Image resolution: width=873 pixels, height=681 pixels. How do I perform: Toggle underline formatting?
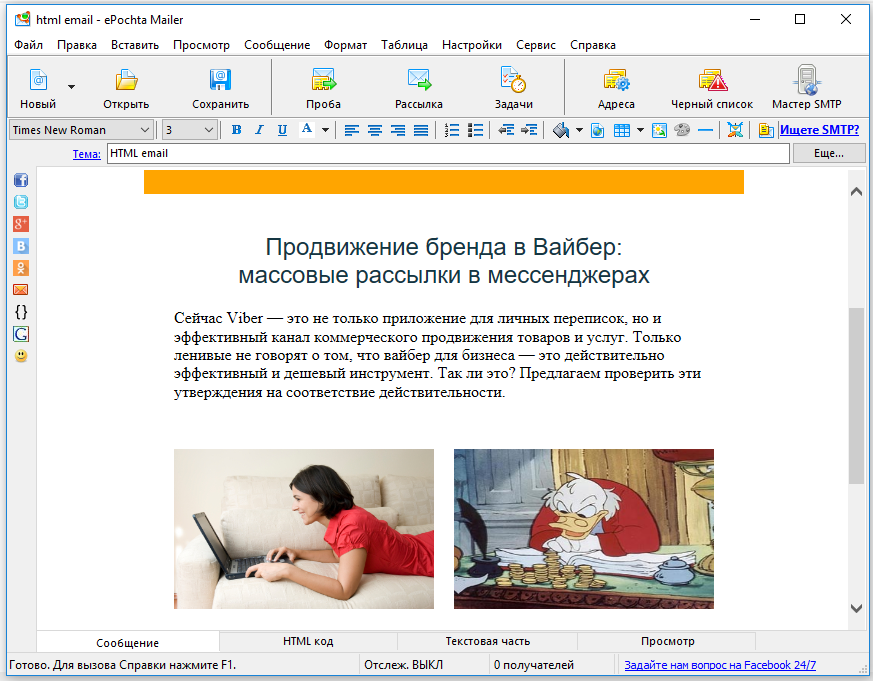pos(282,130)
